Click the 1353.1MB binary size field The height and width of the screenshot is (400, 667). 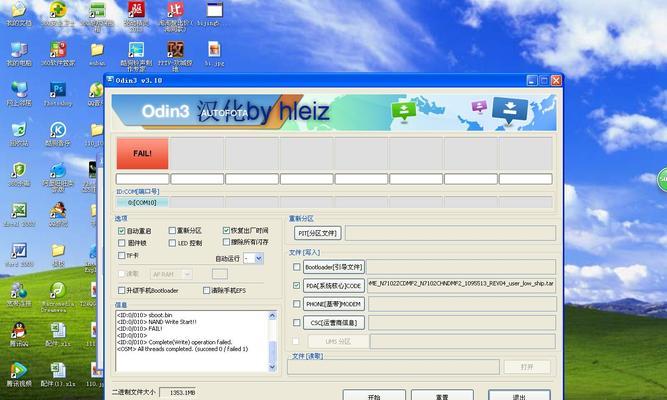click(x=177, y=392)
